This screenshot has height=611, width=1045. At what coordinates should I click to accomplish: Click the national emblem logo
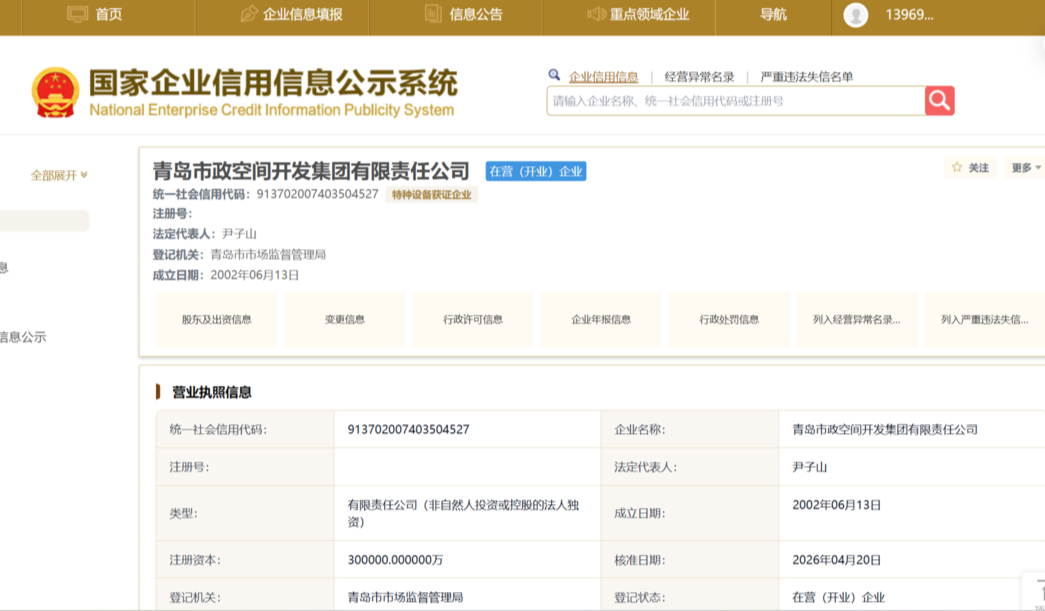pos(54,94)
